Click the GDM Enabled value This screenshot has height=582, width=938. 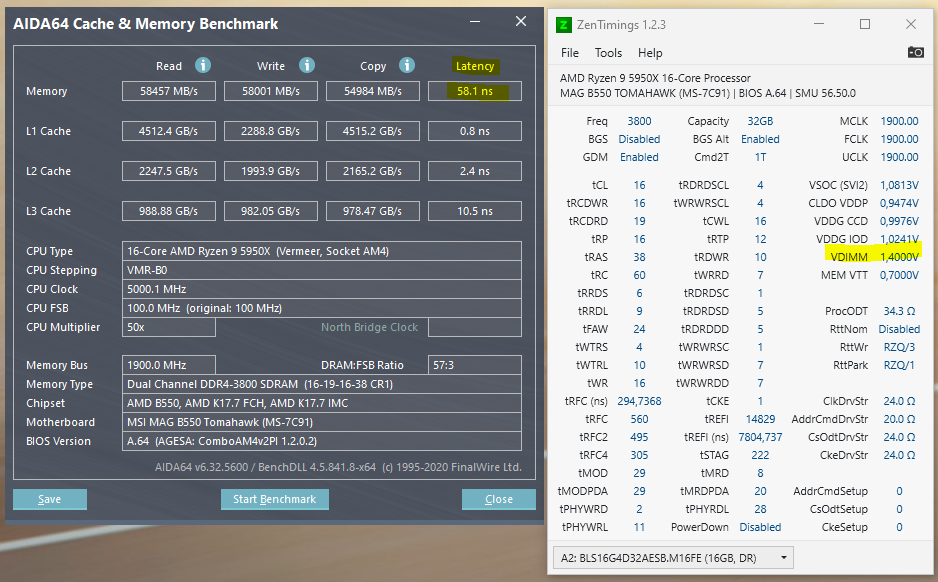tap(639, 157)
